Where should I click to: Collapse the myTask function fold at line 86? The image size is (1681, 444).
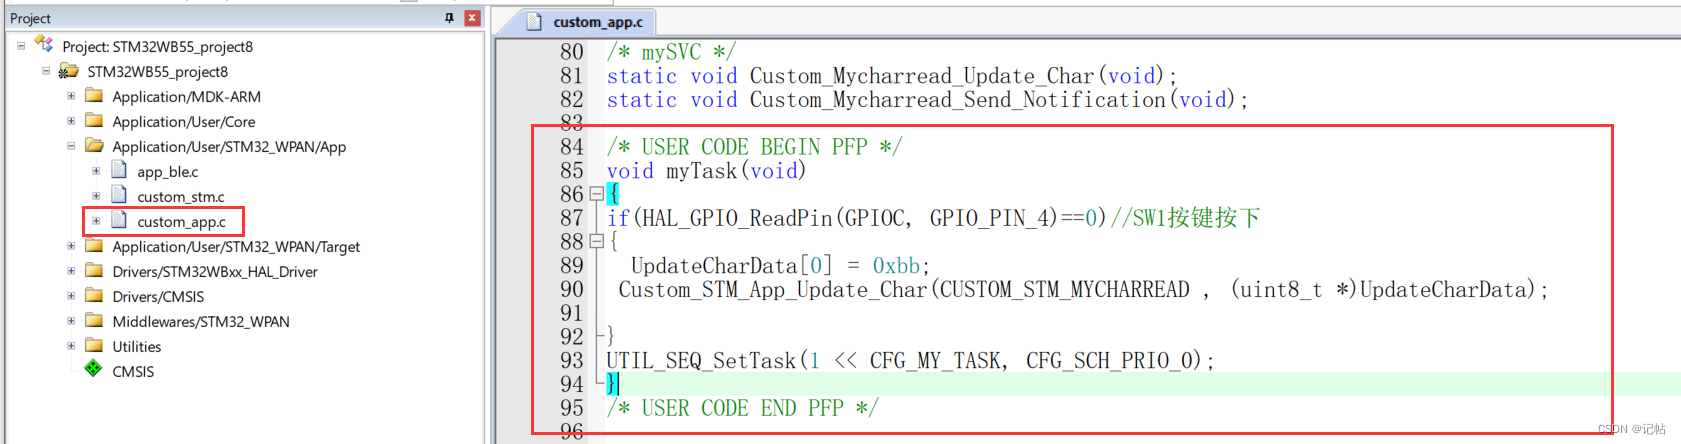click(596, 194)
